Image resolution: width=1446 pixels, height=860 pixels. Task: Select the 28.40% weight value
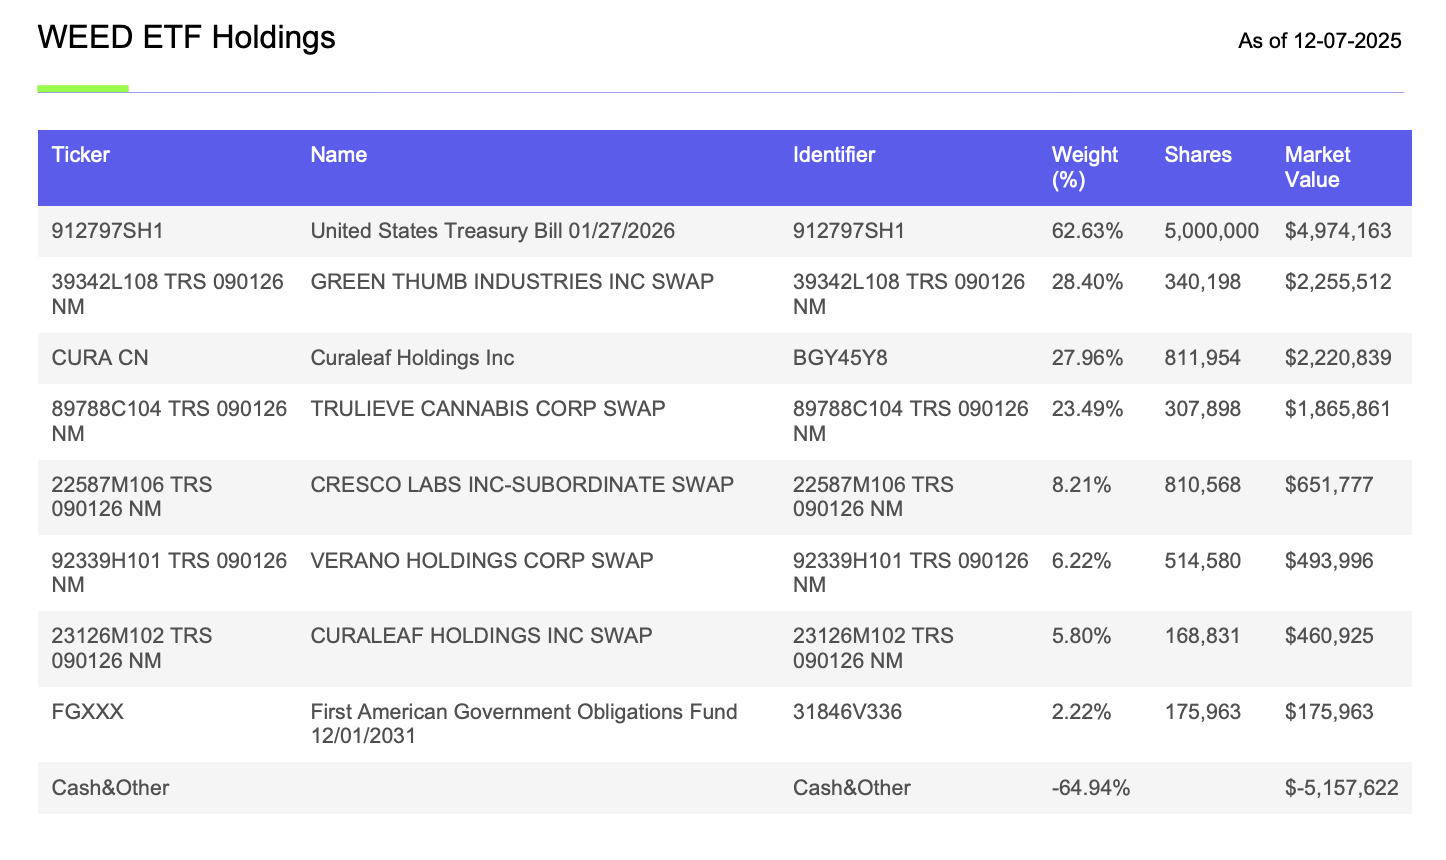(x=1087, y=282)
